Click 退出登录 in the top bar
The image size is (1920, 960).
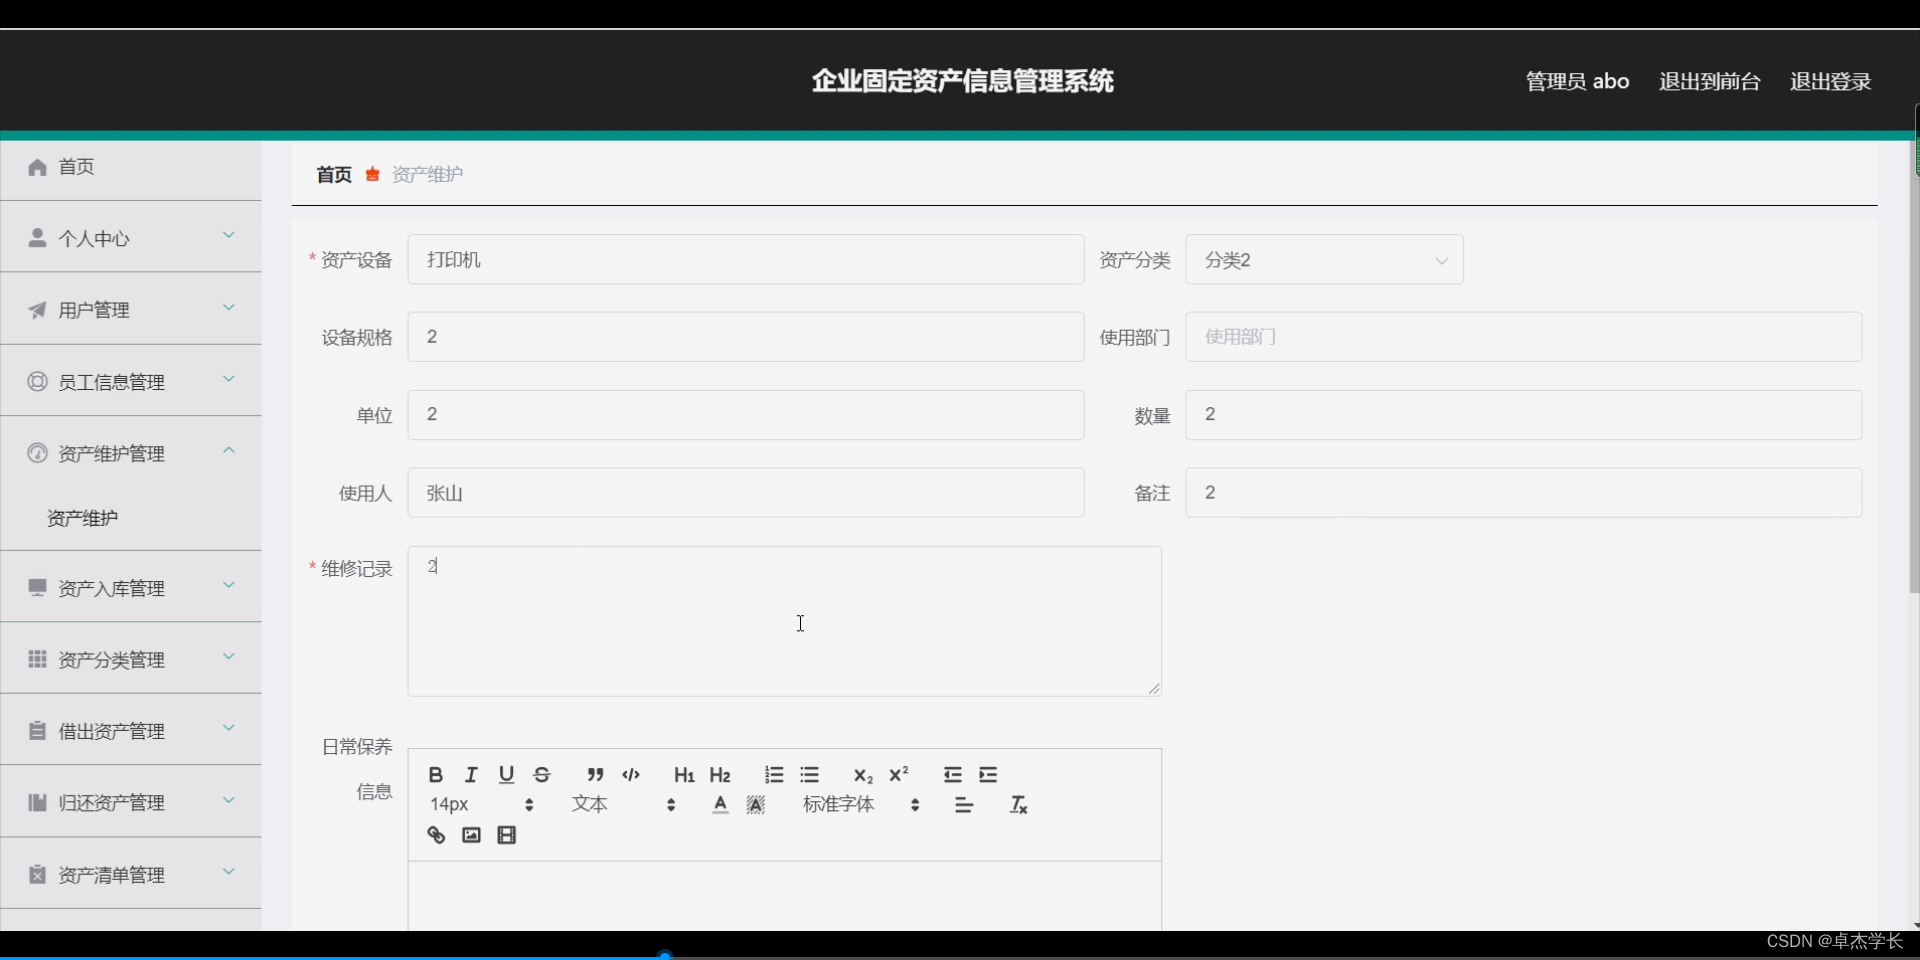tap(1830, 81)
